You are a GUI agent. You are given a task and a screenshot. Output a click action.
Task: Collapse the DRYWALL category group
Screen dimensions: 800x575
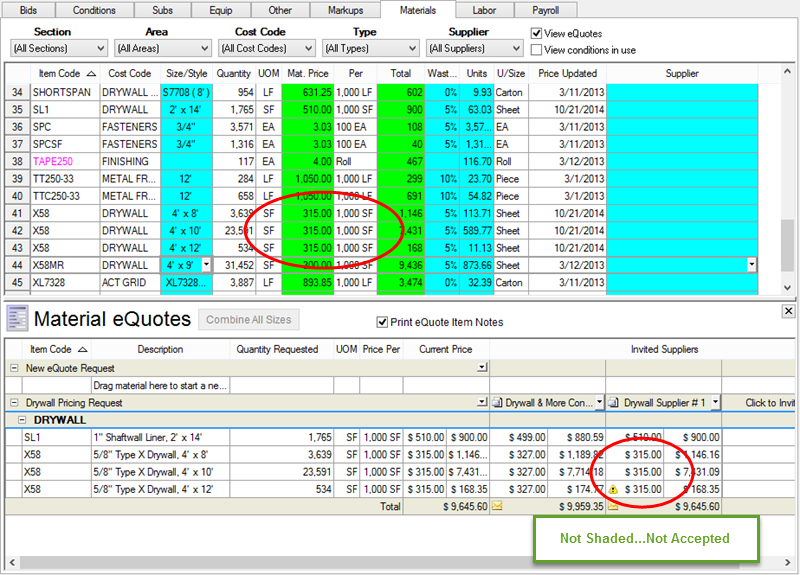(x=22, y=420)
